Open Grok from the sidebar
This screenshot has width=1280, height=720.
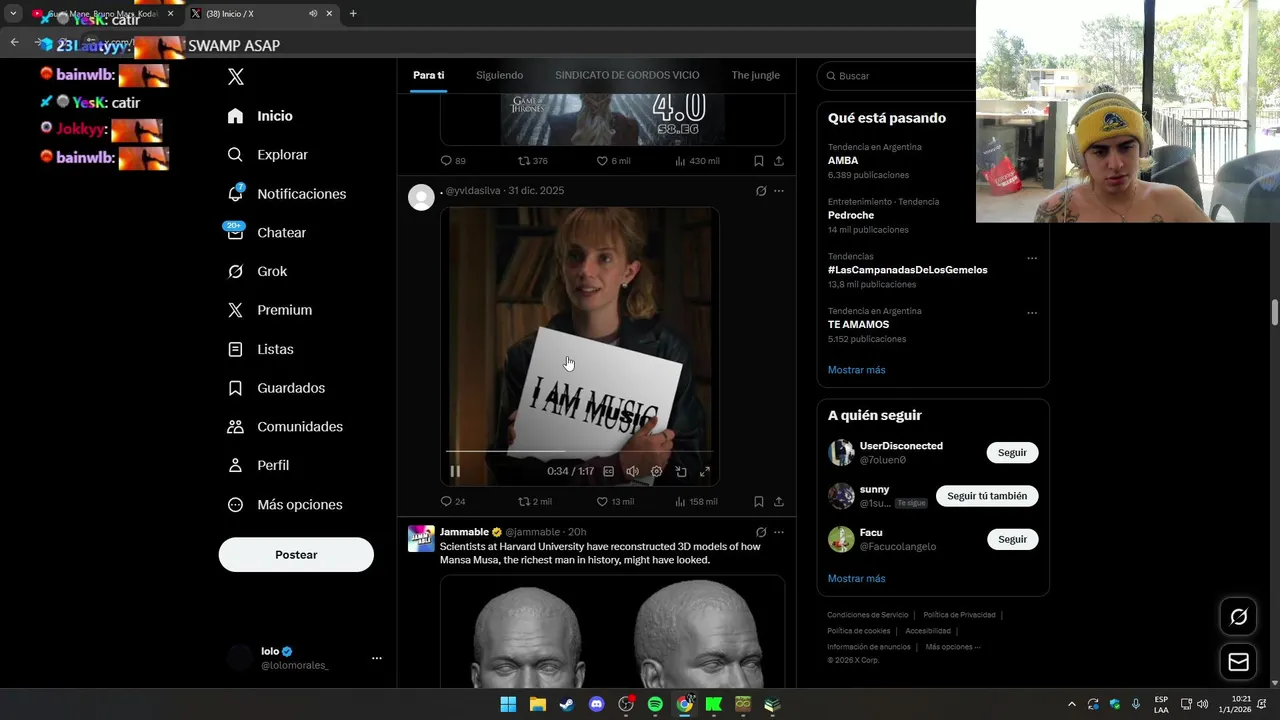257,271
